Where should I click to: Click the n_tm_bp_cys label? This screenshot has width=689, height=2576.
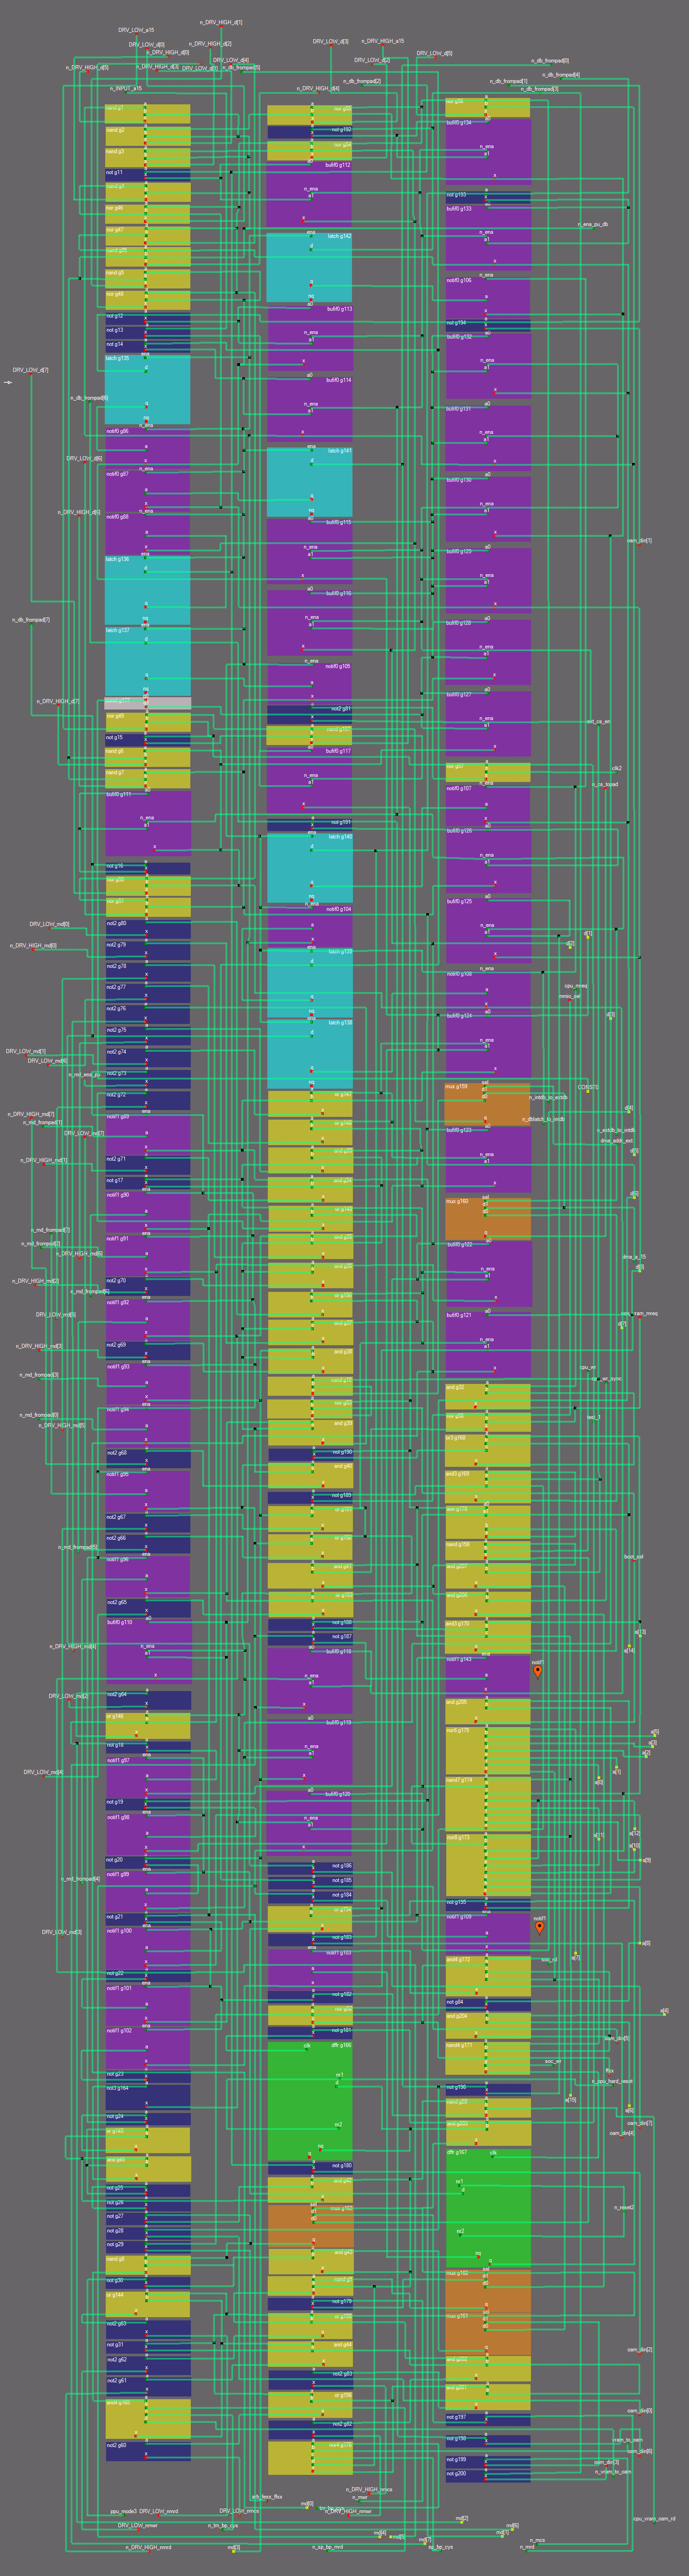point(223,2525)
